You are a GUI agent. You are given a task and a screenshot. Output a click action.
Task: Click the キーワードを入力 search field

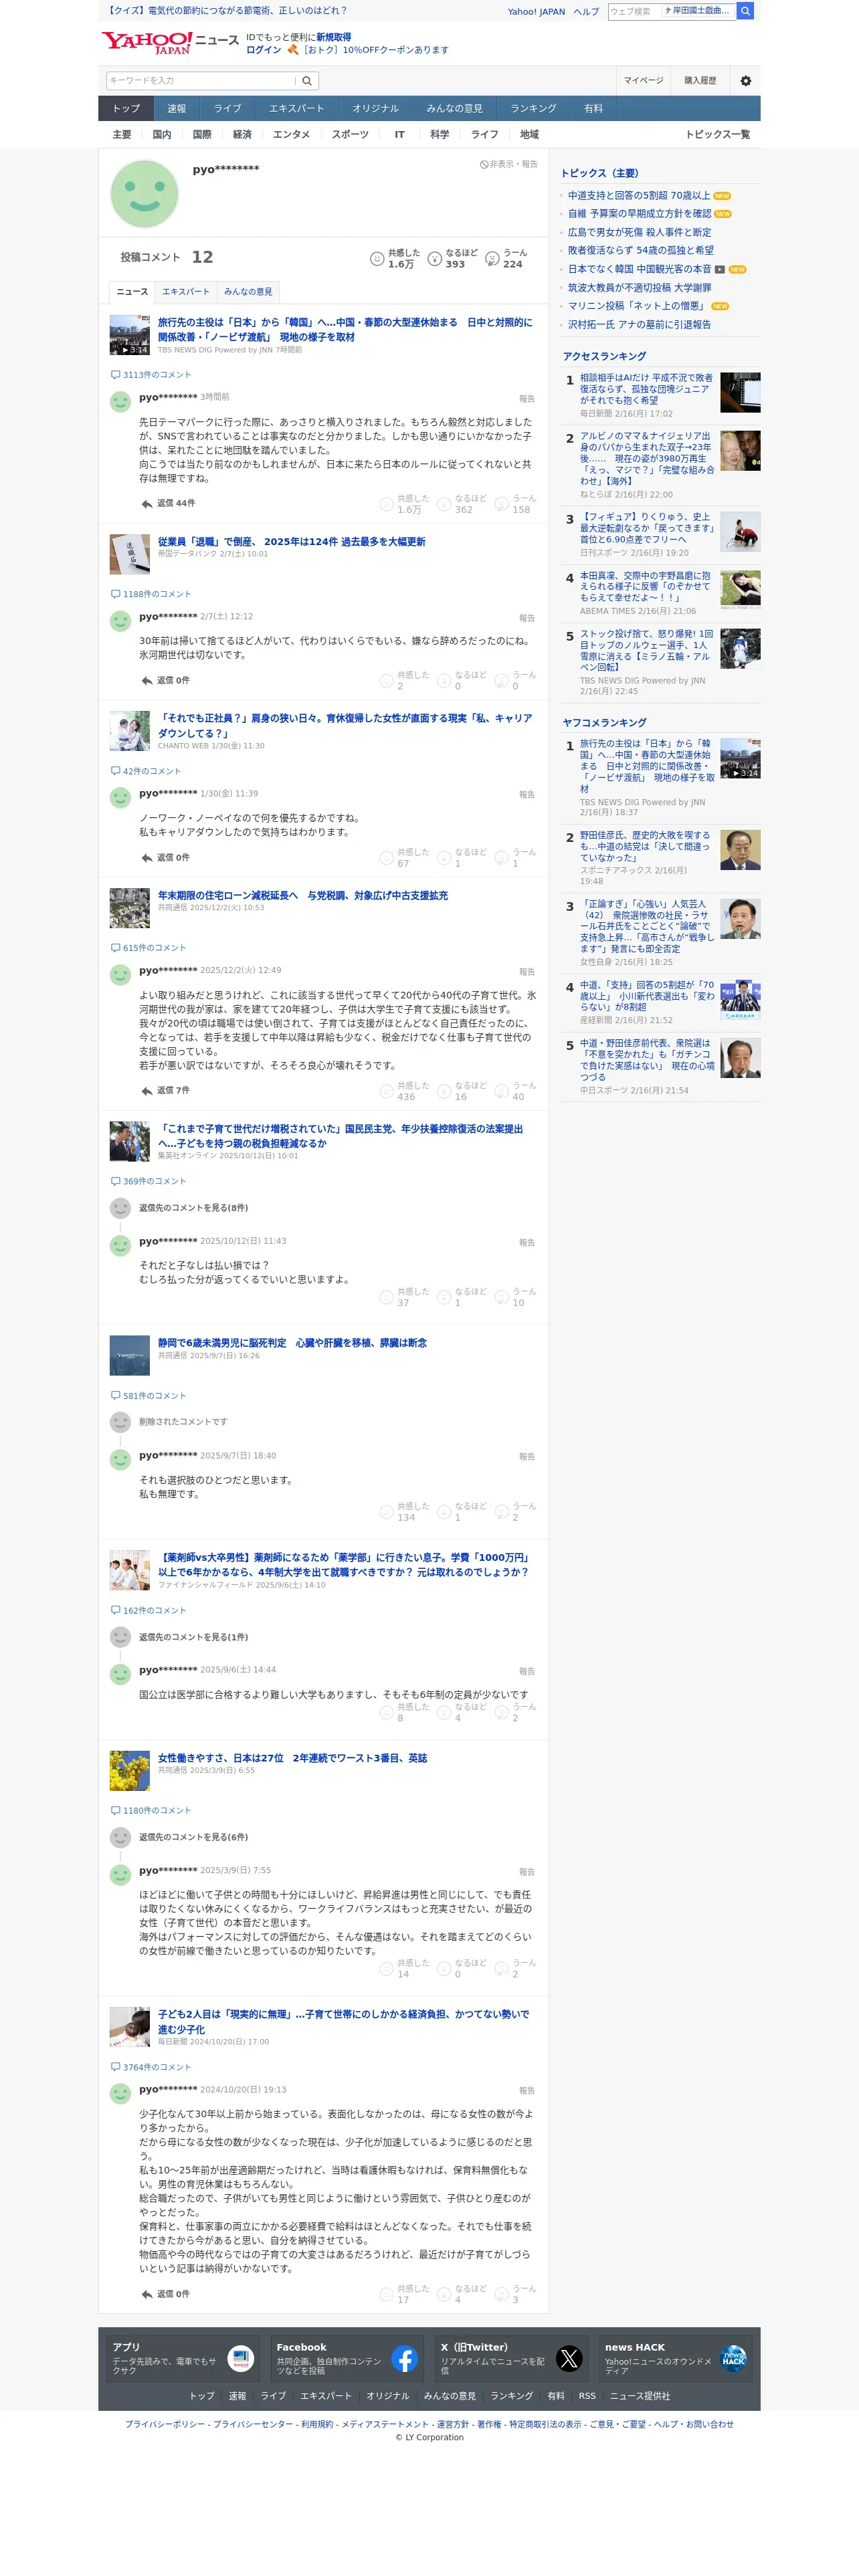(201, 81)
